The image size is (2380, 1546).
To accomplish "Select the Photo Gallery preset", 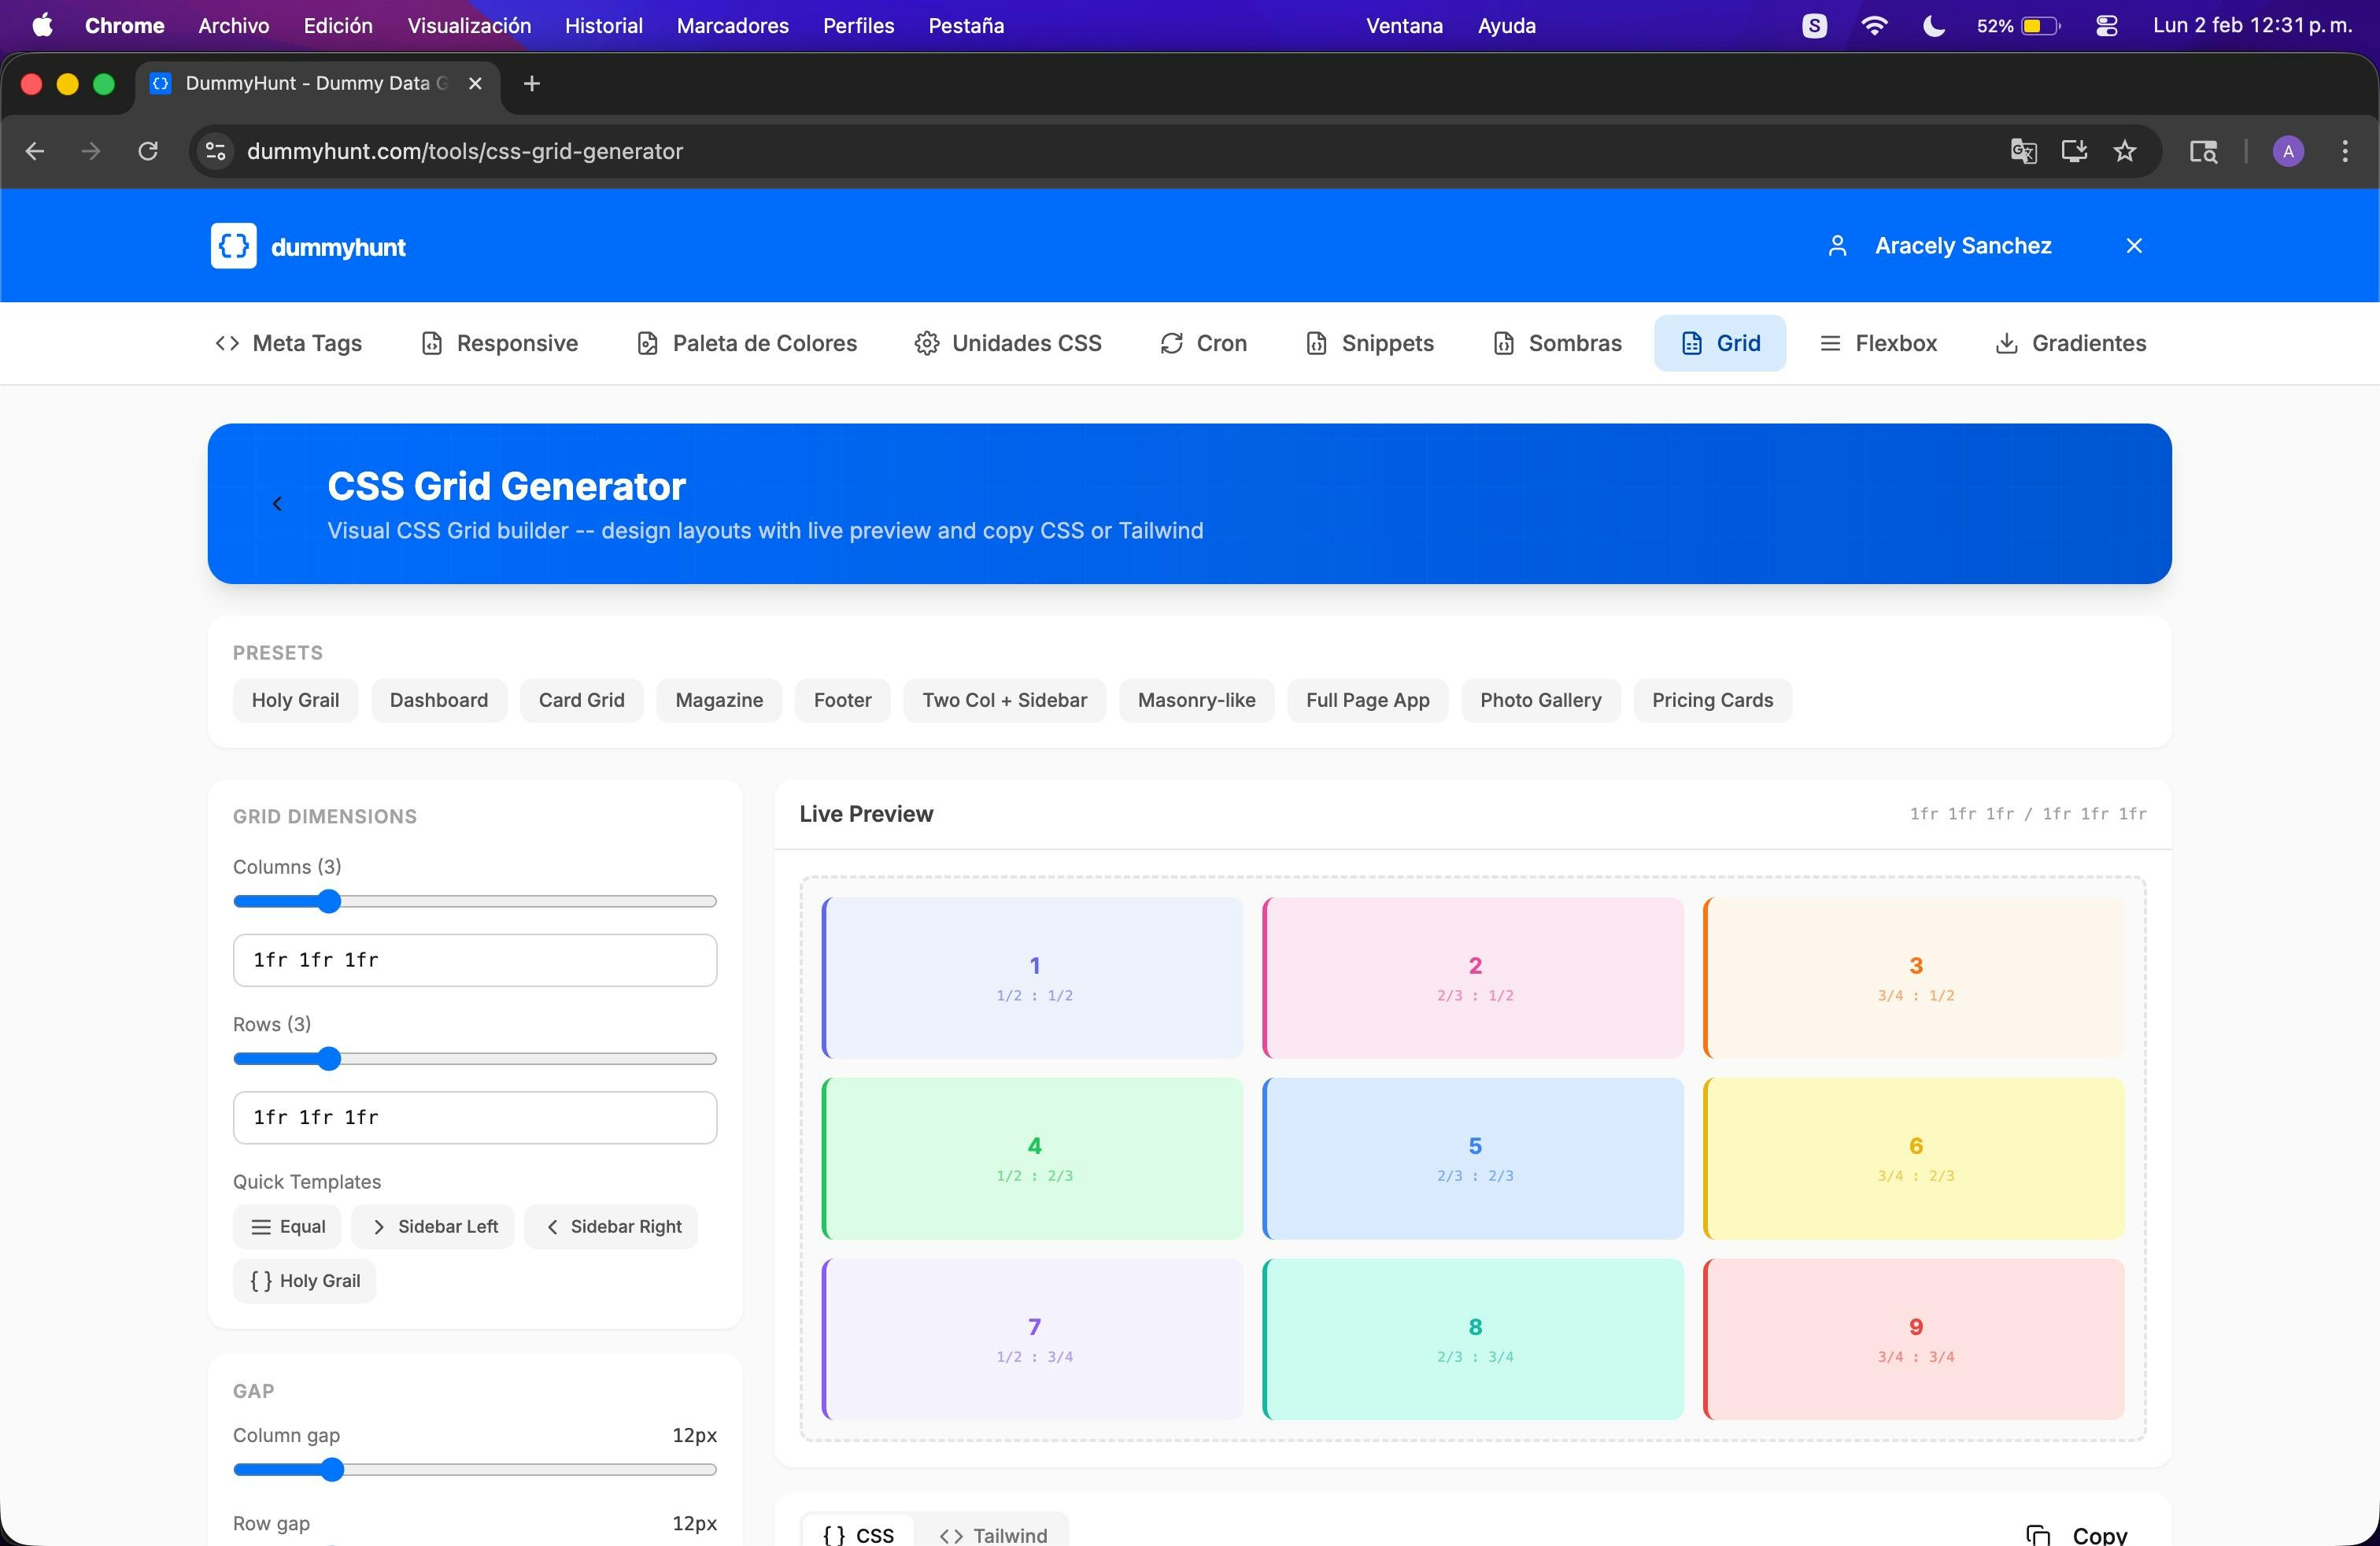I will [1540, 700].
